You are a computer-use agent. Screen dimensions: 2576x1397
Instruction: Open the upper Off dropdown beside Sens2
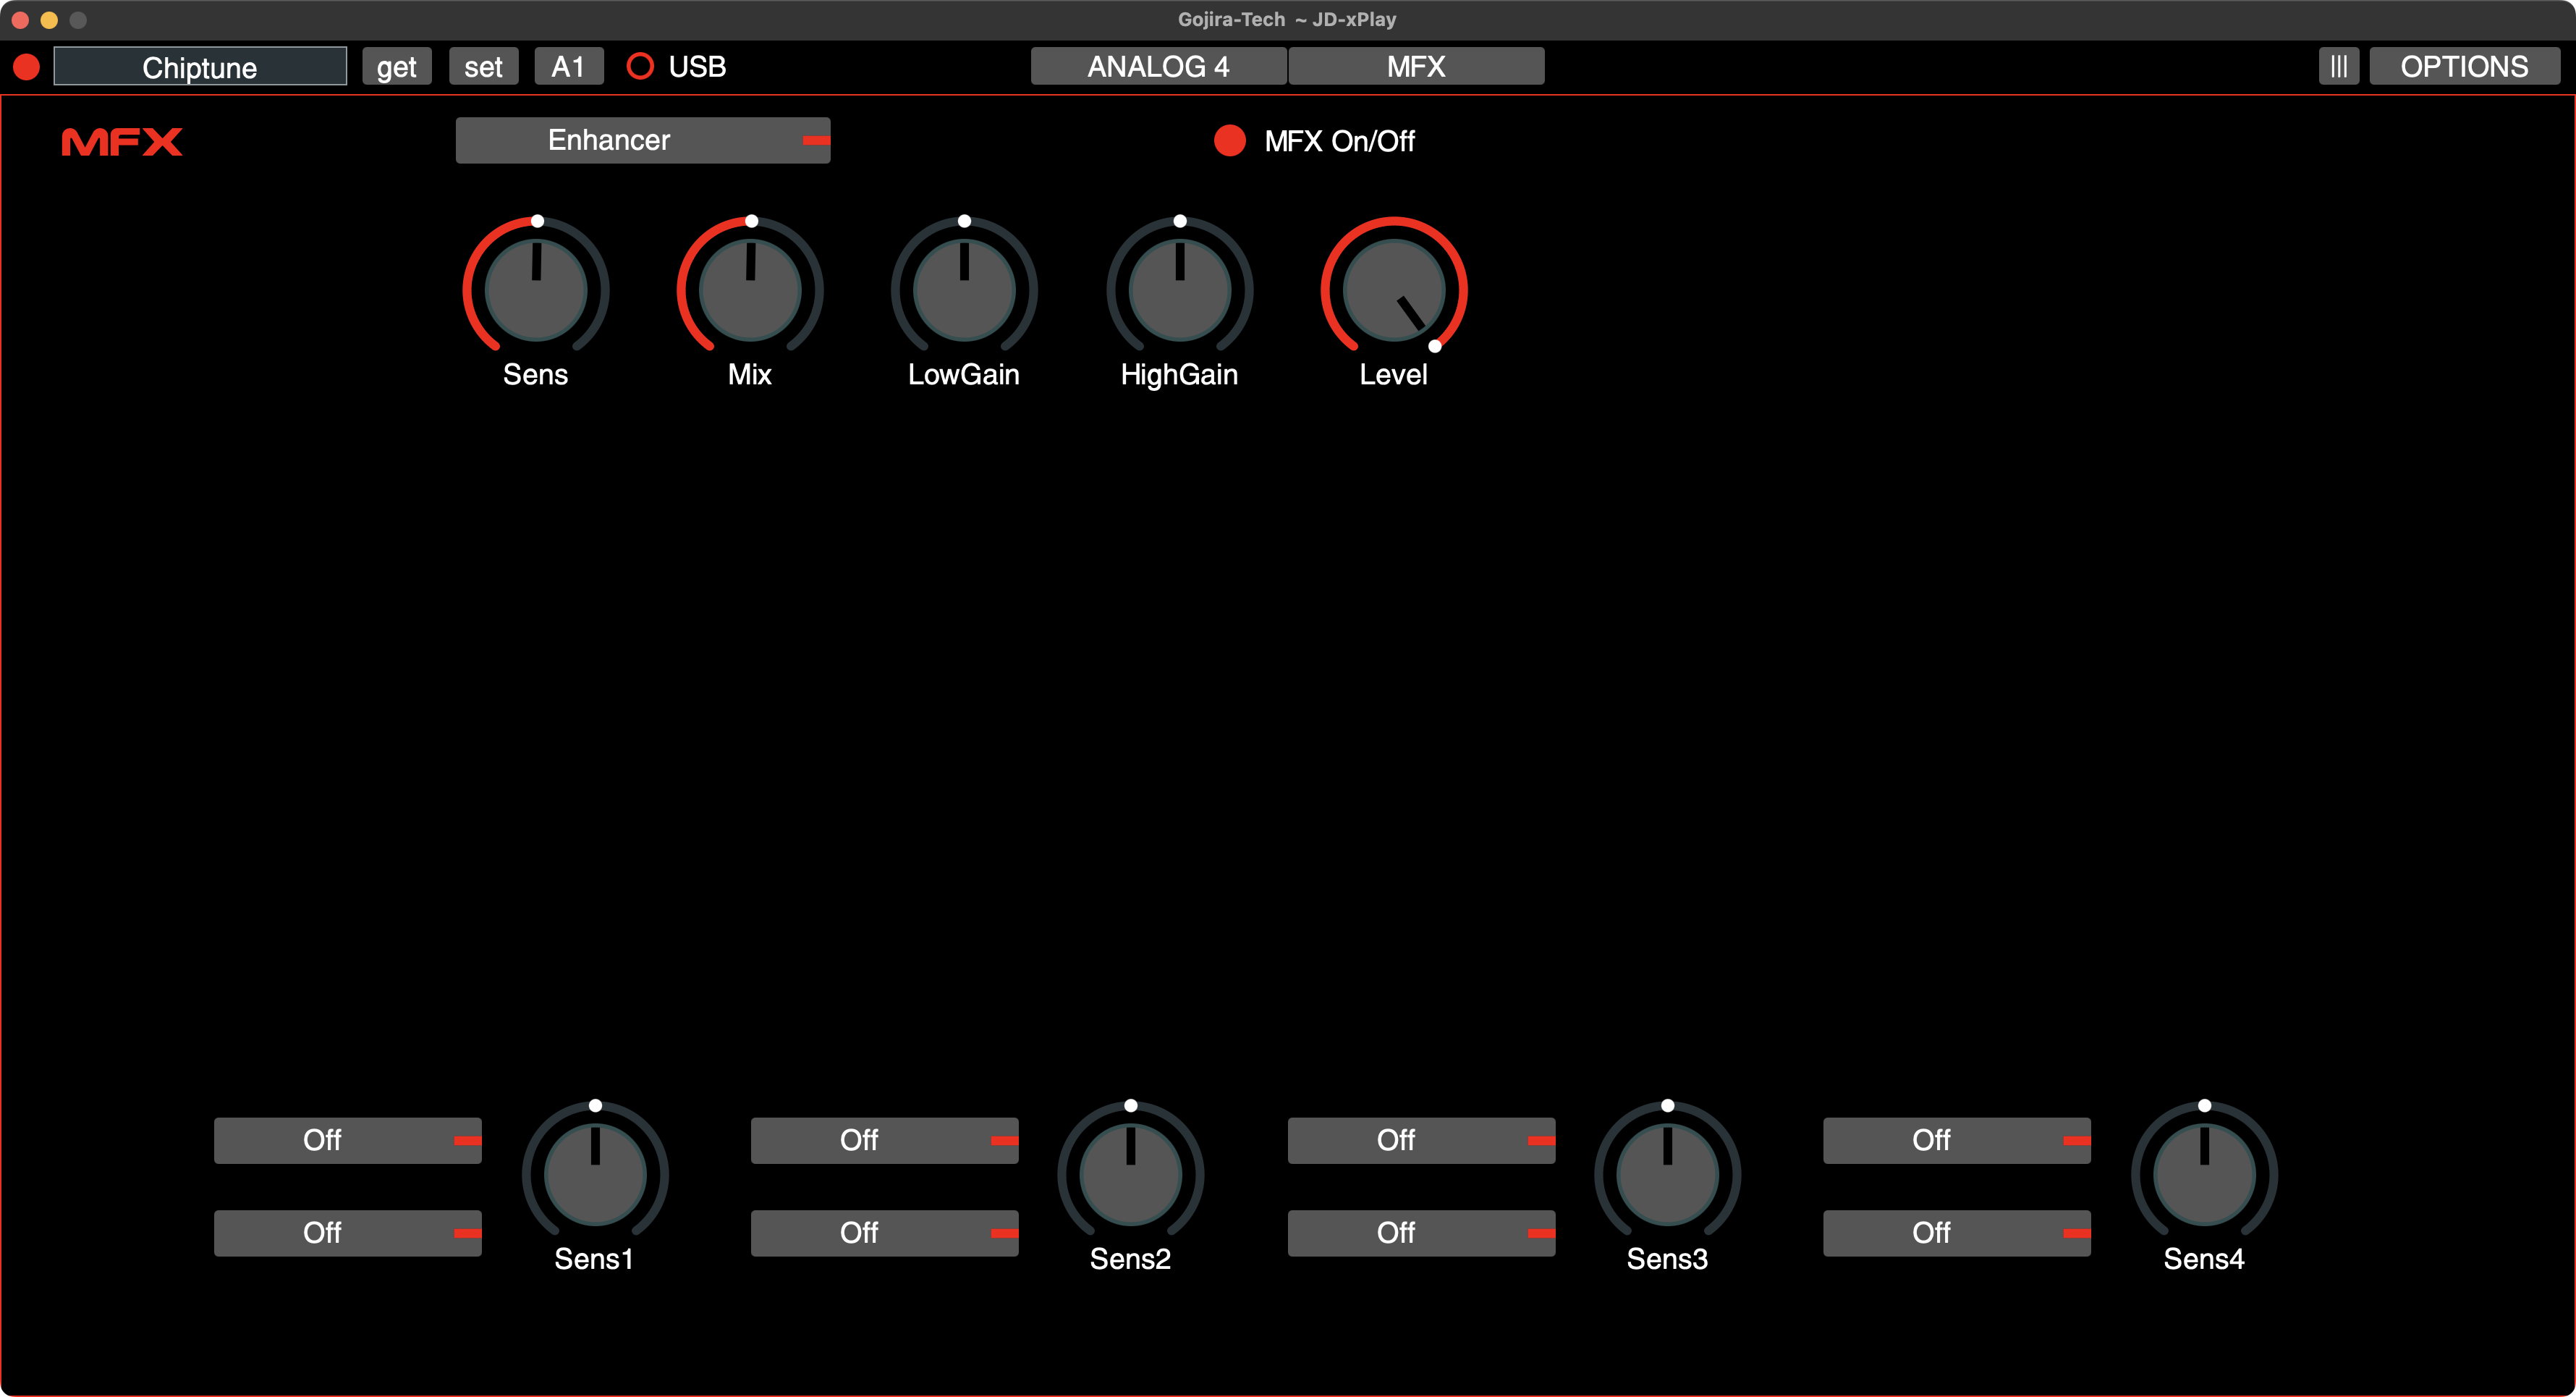[x=885, y=1140]
